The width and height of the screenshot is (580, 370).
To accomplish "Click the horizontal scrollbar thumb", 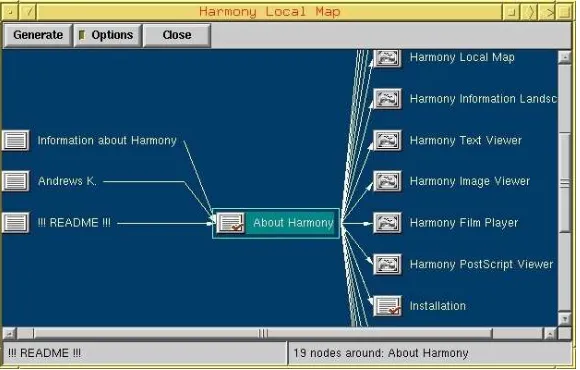I will coord(263,334).
